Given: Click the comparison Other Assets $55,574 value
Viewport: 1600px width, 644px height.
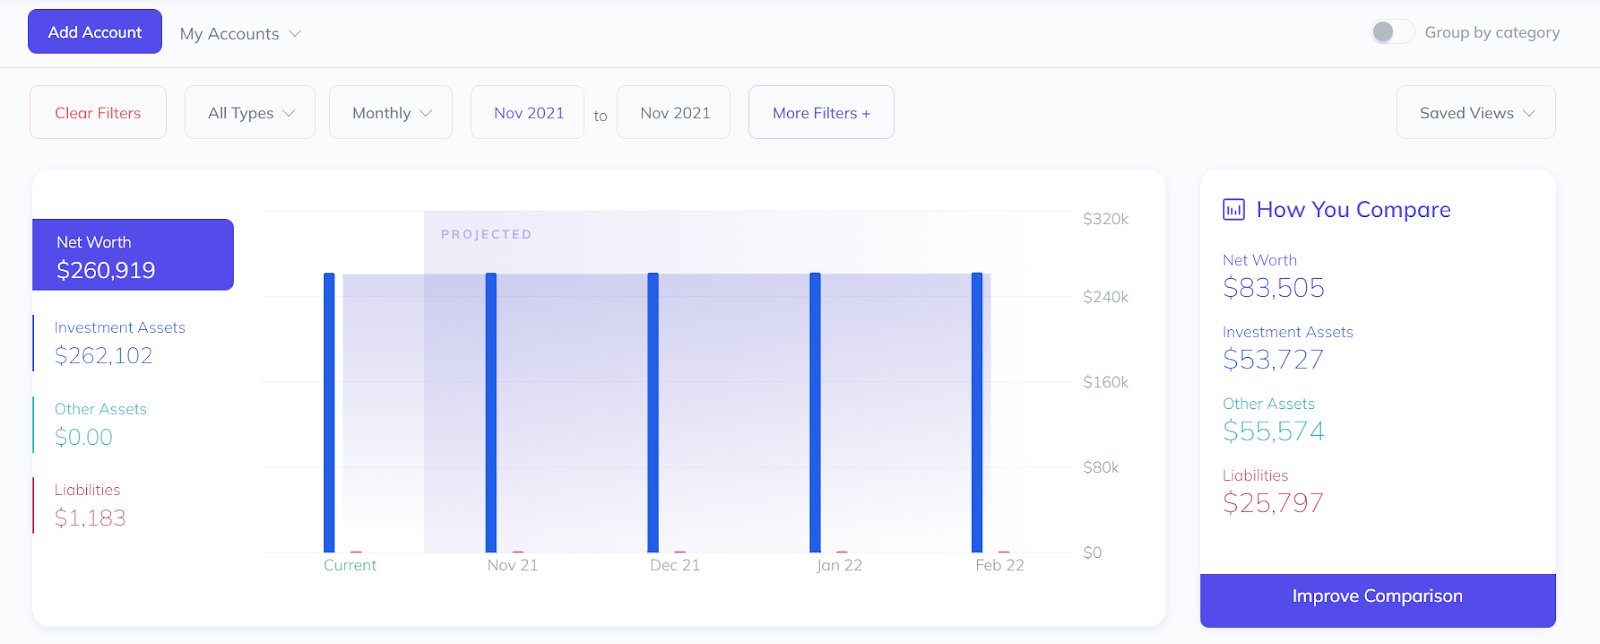Looking at the screenshot, I should click(x=1273, y=432).
